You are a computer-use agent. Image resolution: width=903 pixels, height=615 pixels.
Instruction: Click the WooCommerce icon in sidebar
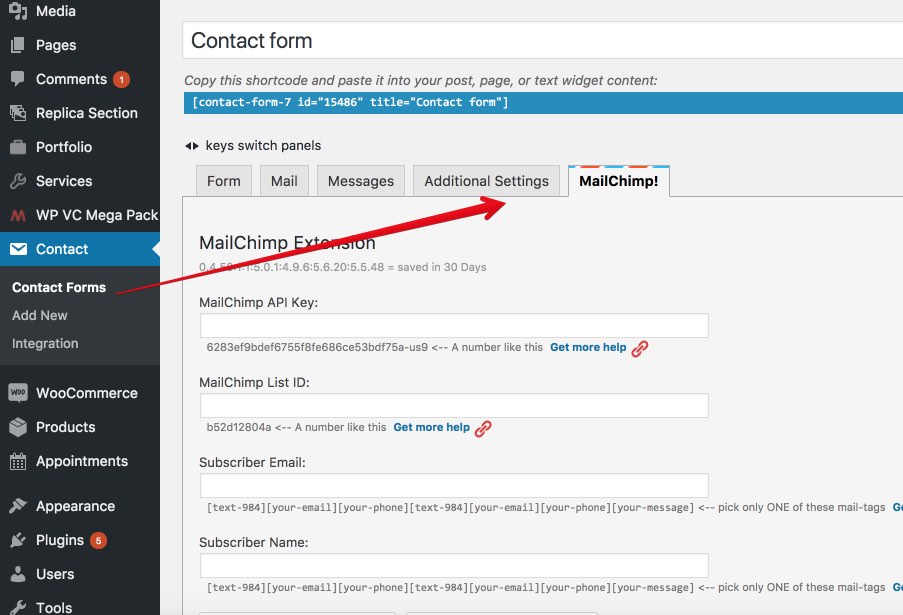18,393
